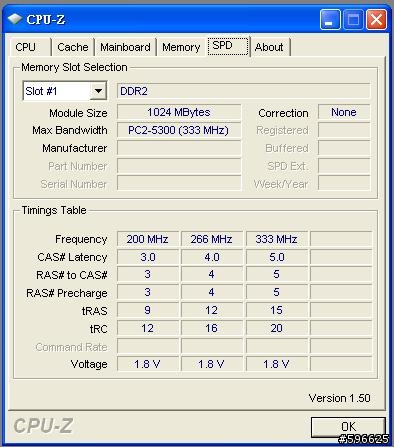Image resolution: width=394 pixels, height=447 pixels.
Task: Click the Max Bandwidth label
Action: tap(70, 130)
